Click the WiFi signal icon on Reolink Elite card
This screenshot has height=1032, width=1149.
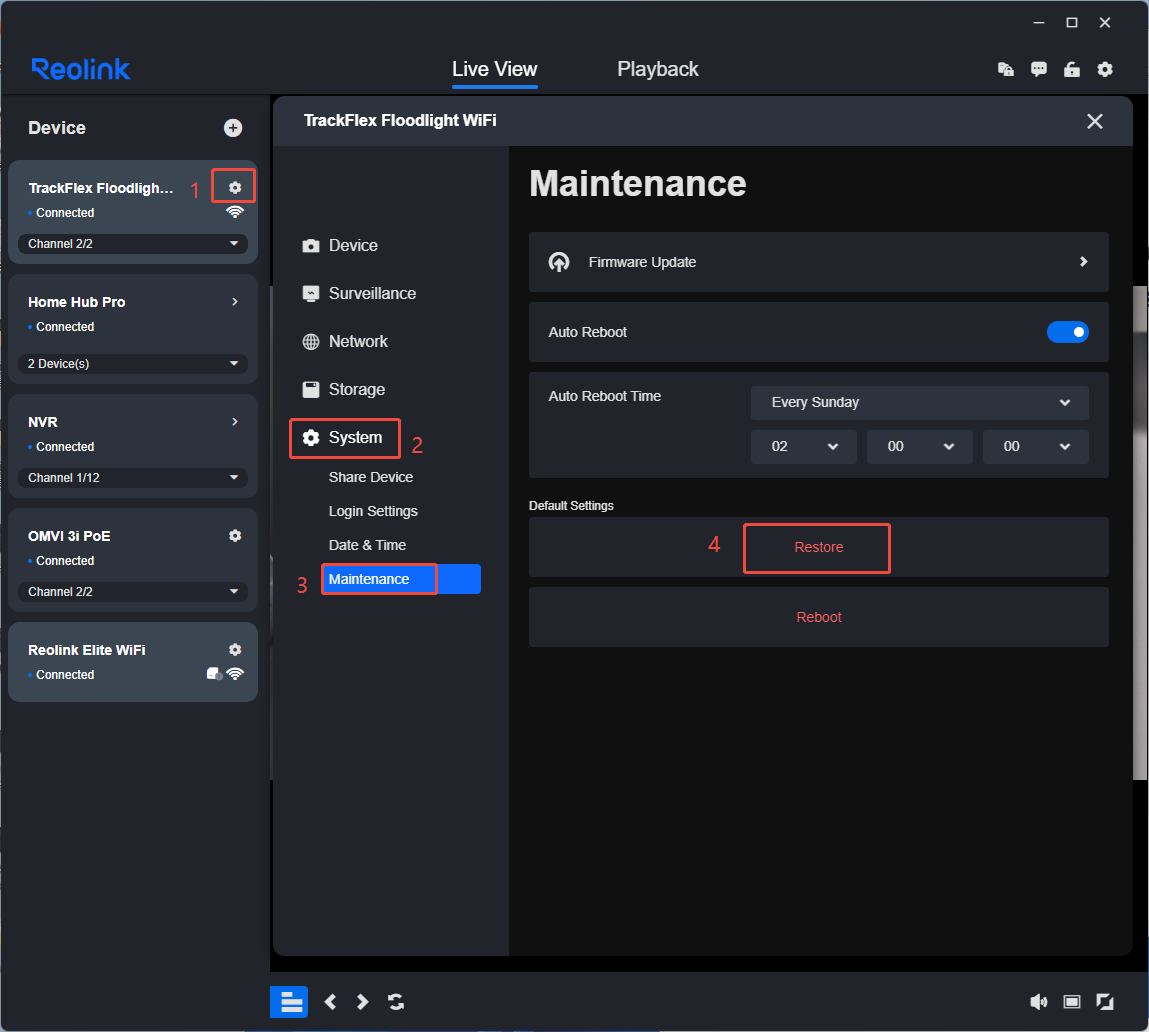(x=235, y=674)
